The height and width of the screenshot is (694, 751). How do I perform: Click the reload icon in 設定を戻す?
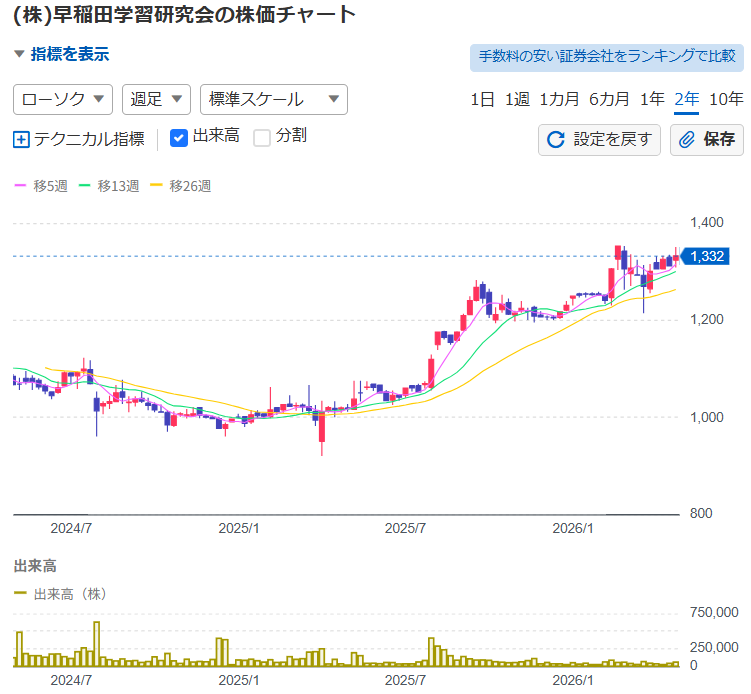pos(556,140)
